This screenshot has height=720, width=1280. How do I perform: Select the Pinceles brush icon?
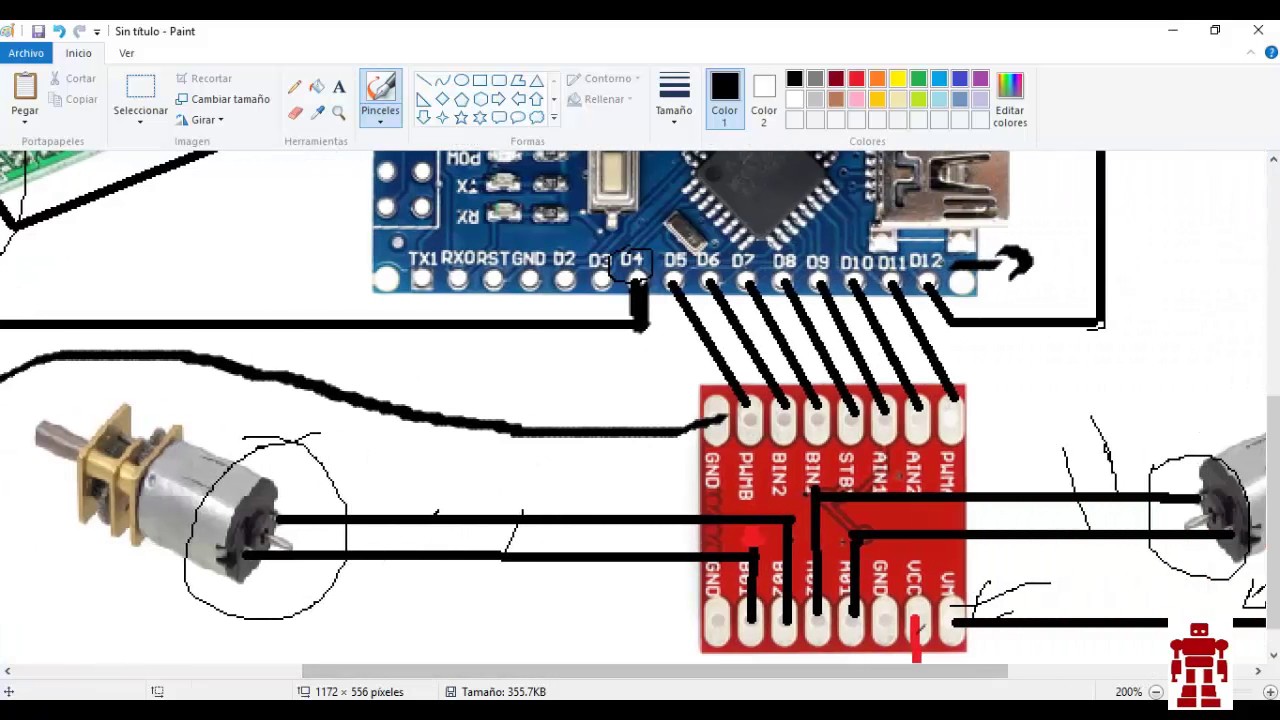click(380, 87)
